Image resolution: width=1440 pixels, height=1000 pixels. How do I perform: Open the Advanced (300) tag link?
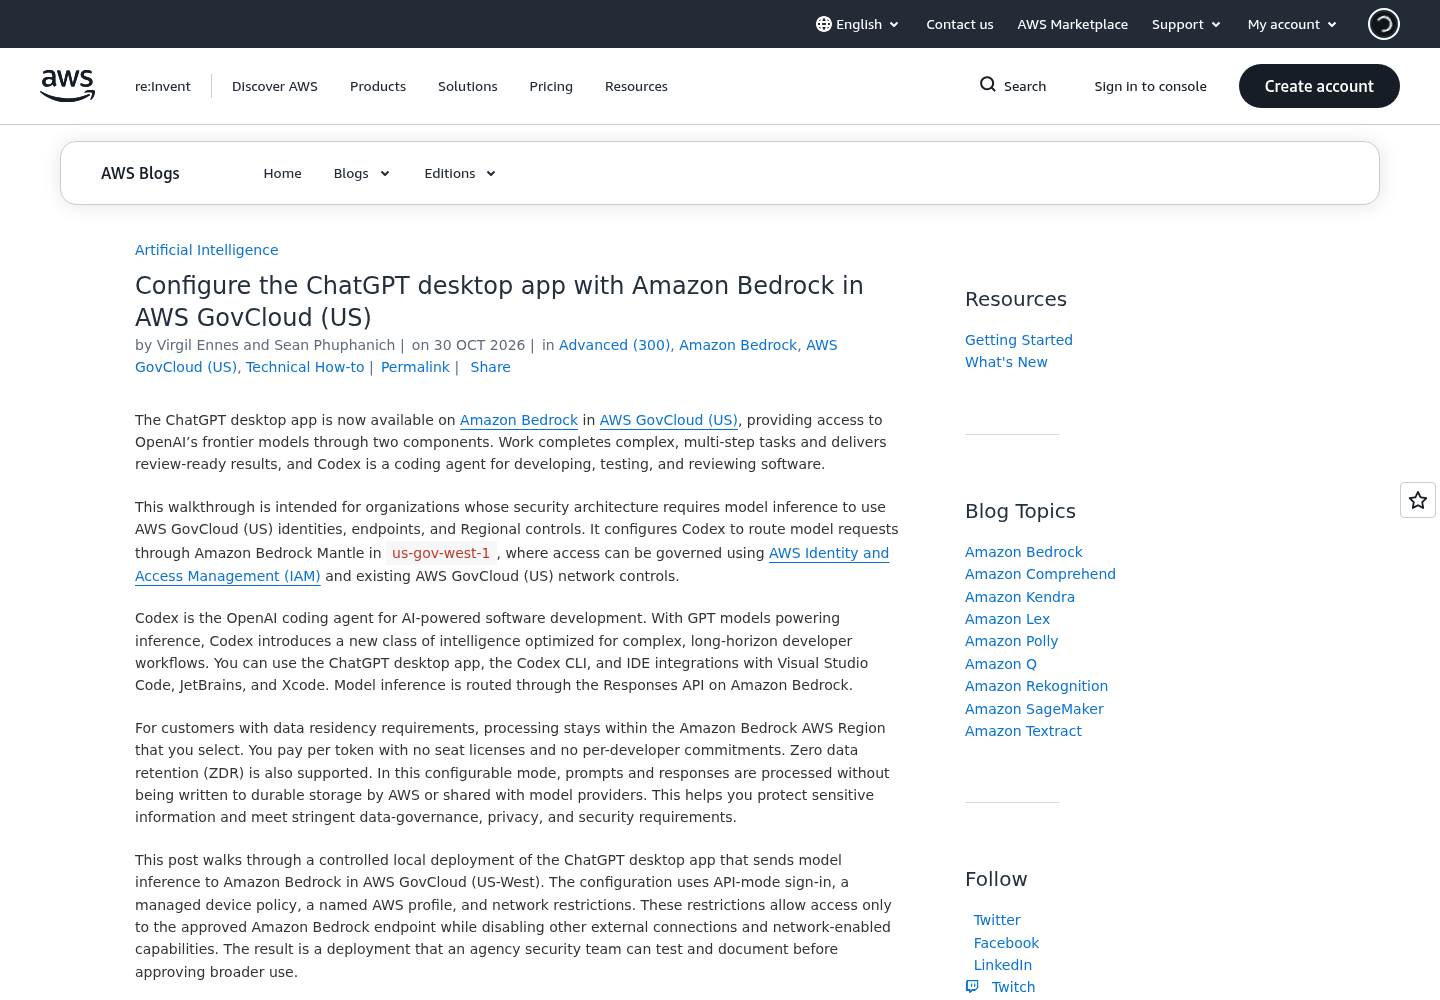click(615, 345)
